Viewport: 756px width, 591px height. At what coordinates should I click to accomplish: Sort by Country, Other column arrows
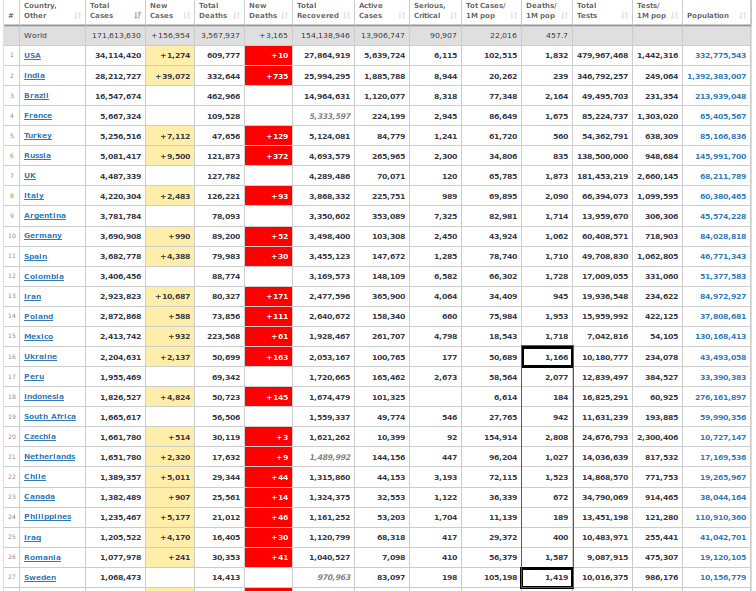[78, 15]
